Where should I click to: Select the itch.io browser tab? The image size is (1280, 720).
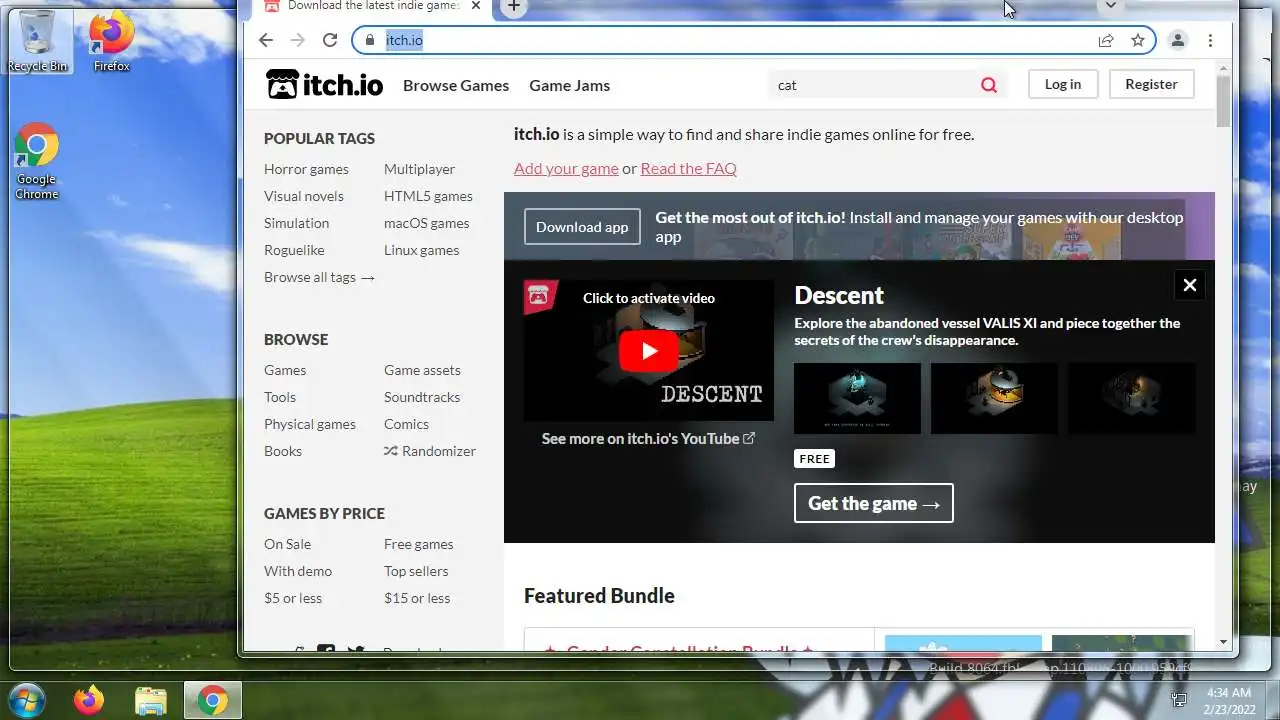coord(370,6)
